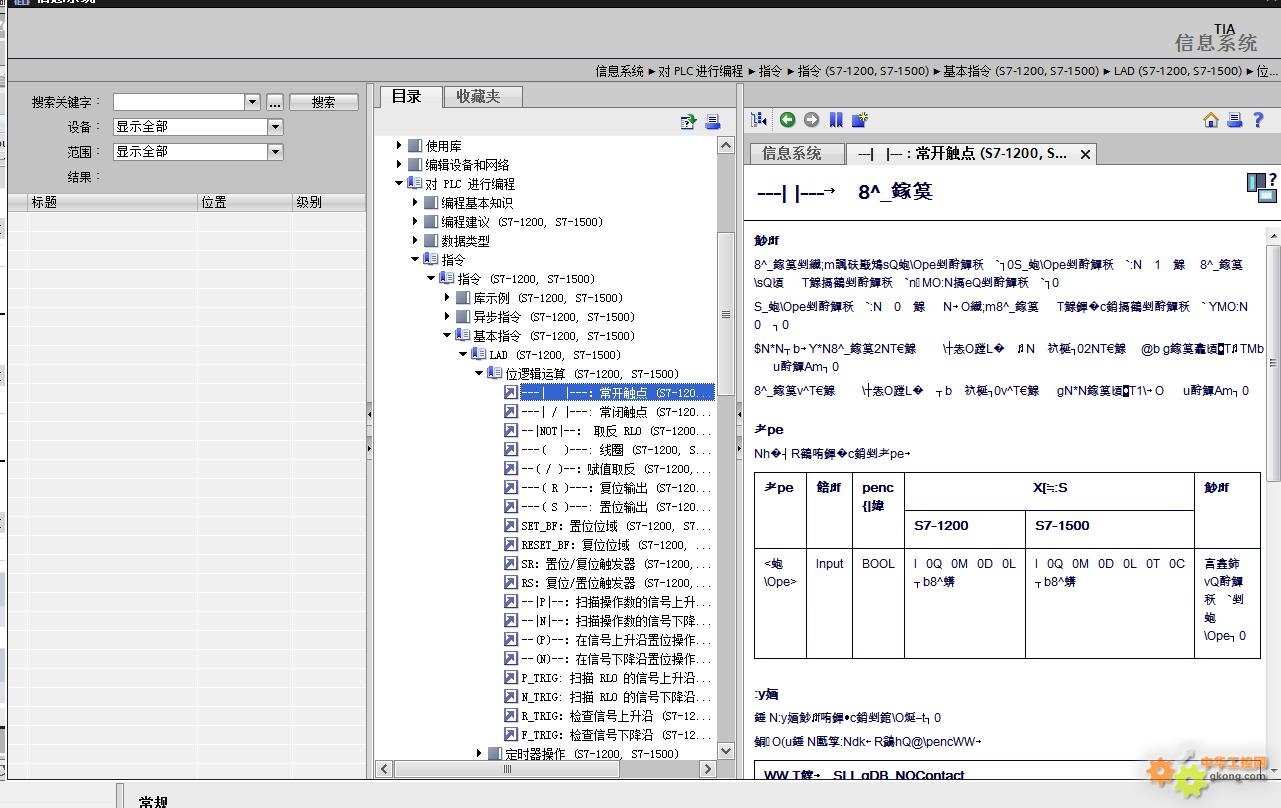The height and width of the screenshot is (808, 1281).
Task: Click the directory tree scroll down arrow
Action: [727, 751]
